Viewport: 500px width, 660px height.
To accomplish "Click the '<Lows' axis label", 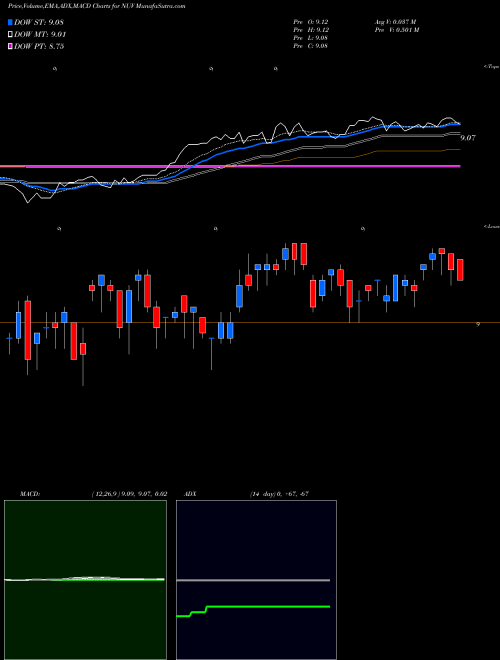I will tap(492, 226).
